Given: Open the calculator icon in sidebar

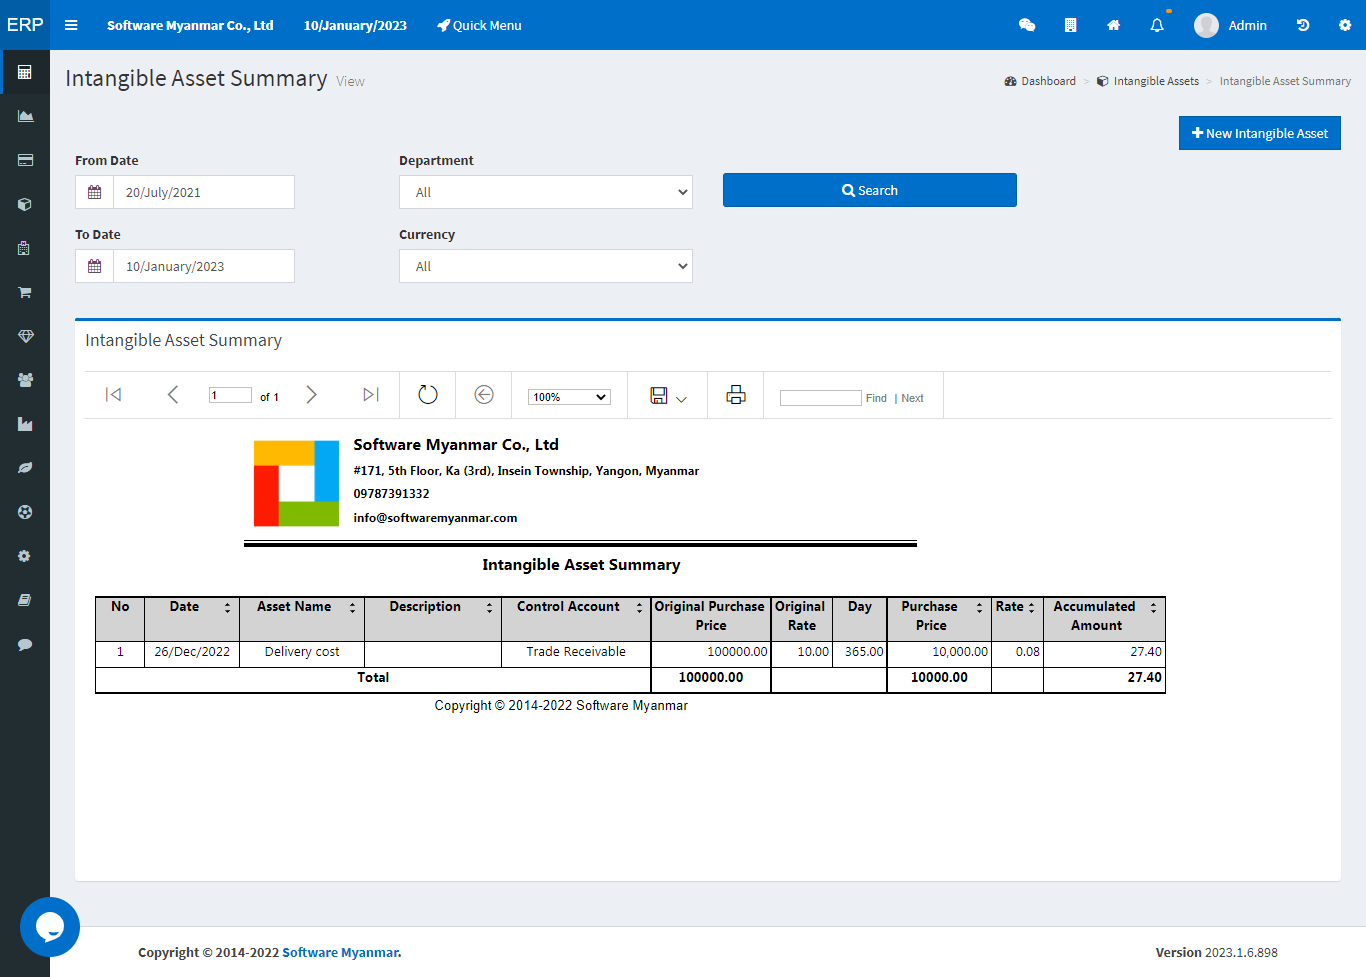Looking at the screenshot, I should [25, 72].
